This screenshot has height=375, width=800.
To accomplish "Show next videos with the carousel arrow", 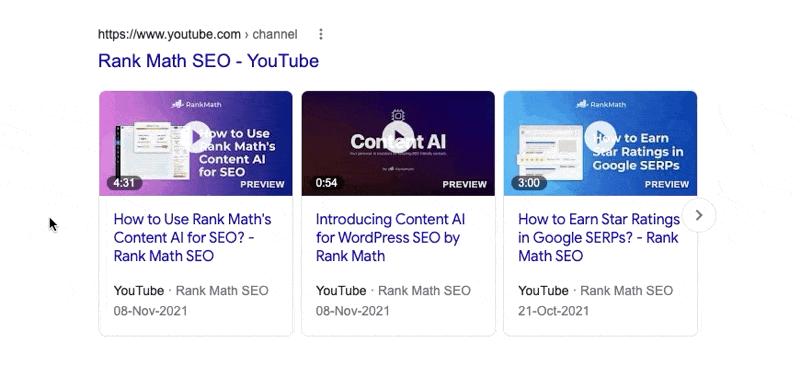I will pos(698,215).
